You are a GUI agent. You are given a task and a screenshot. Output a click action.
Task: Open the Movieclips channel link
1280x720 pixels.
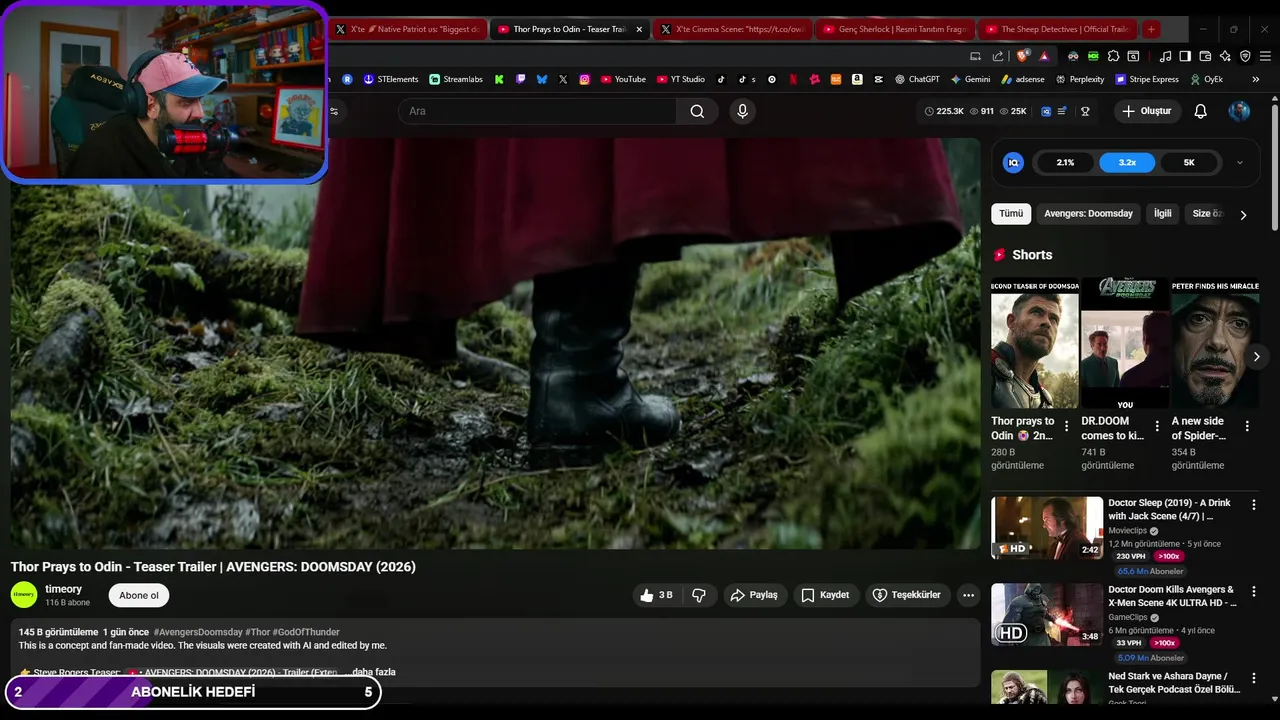tap(1127, 531)
